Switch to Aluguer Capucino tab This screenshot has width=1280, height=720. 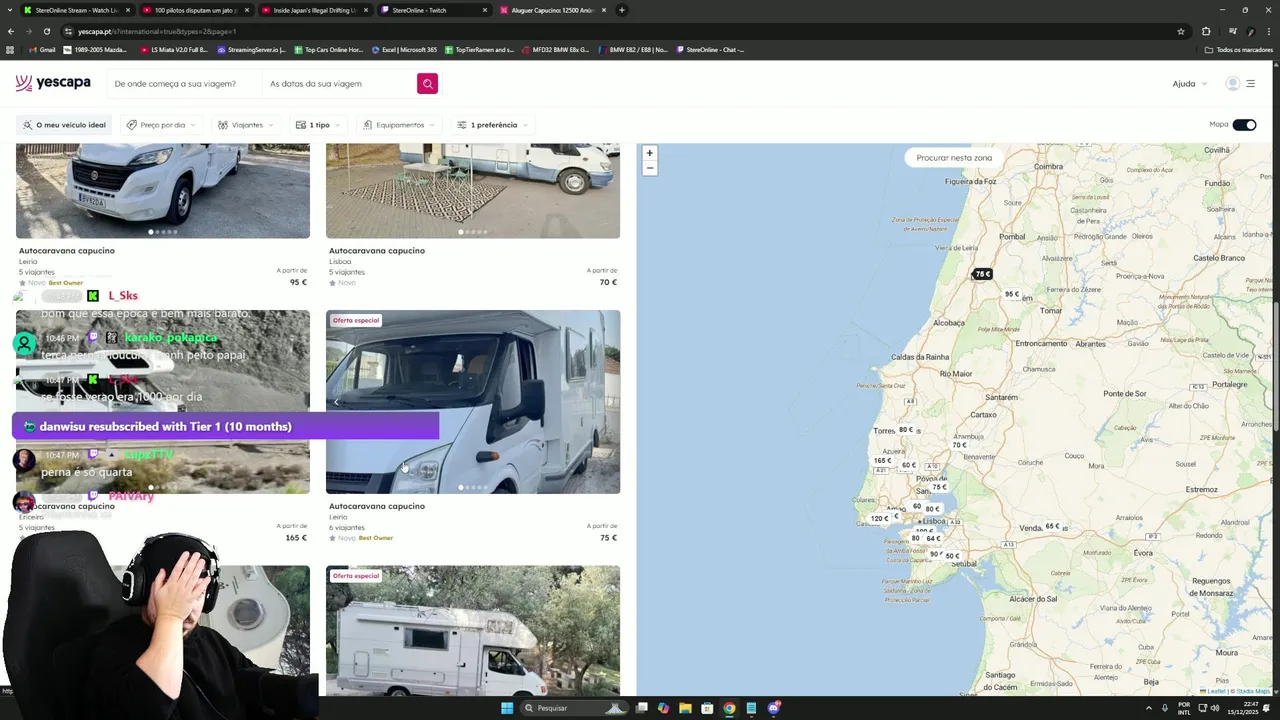coord(553,10)
